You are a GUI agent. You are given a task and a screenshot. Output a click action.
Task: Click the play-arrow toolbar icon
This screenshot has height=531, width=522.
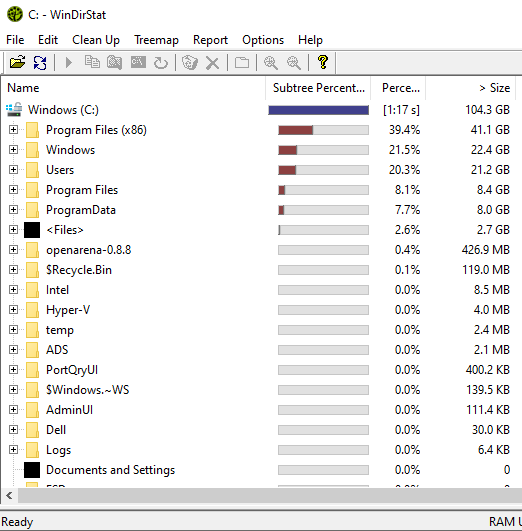69,63
